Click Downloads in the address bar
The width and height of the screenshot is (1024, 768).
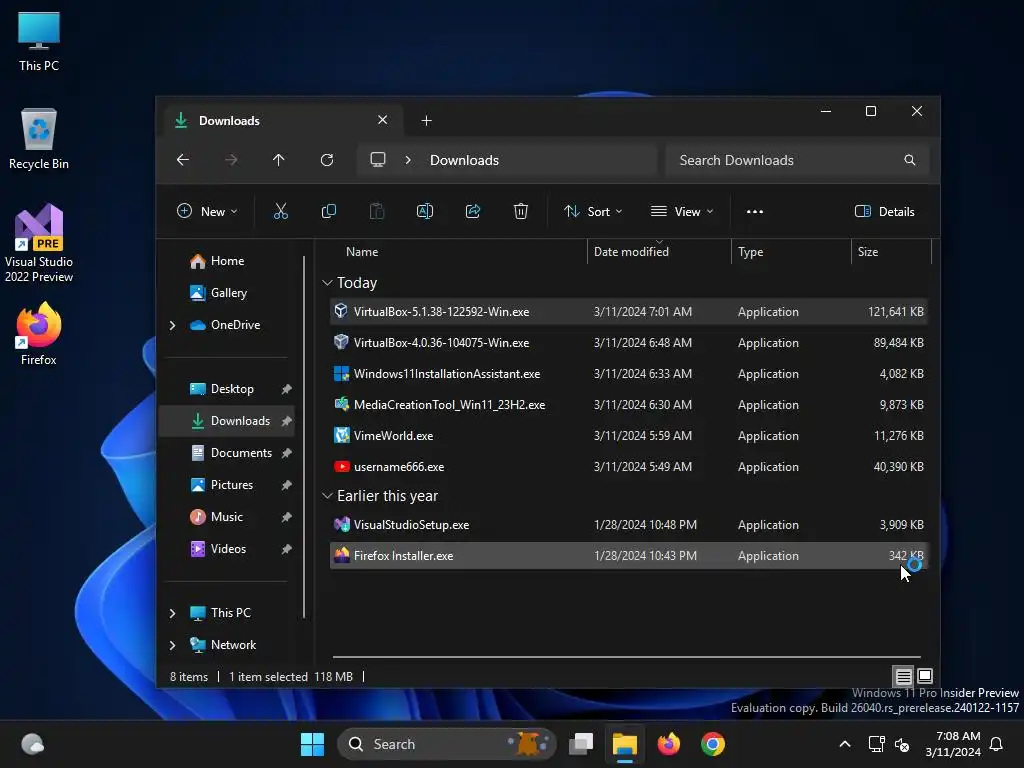coord(464,160)
